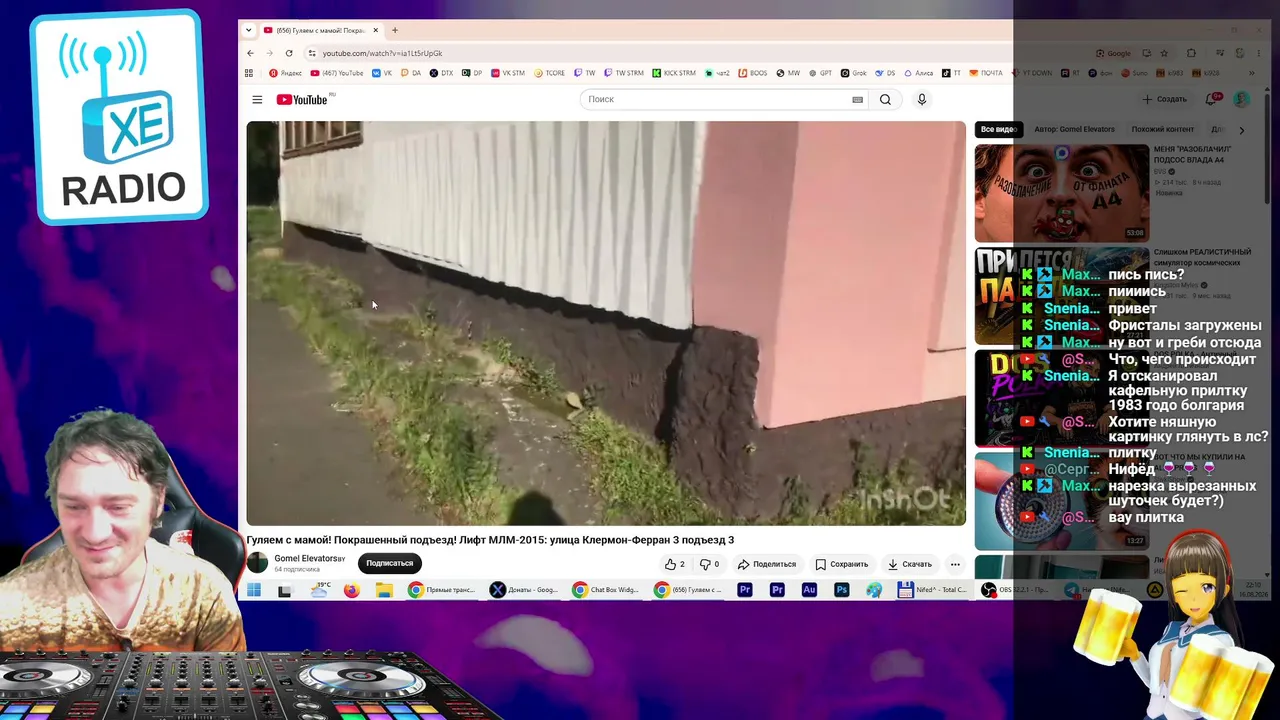The image size is (1280, 720).
Task: Open the TCORE bookmark
Action: (550, 73)
